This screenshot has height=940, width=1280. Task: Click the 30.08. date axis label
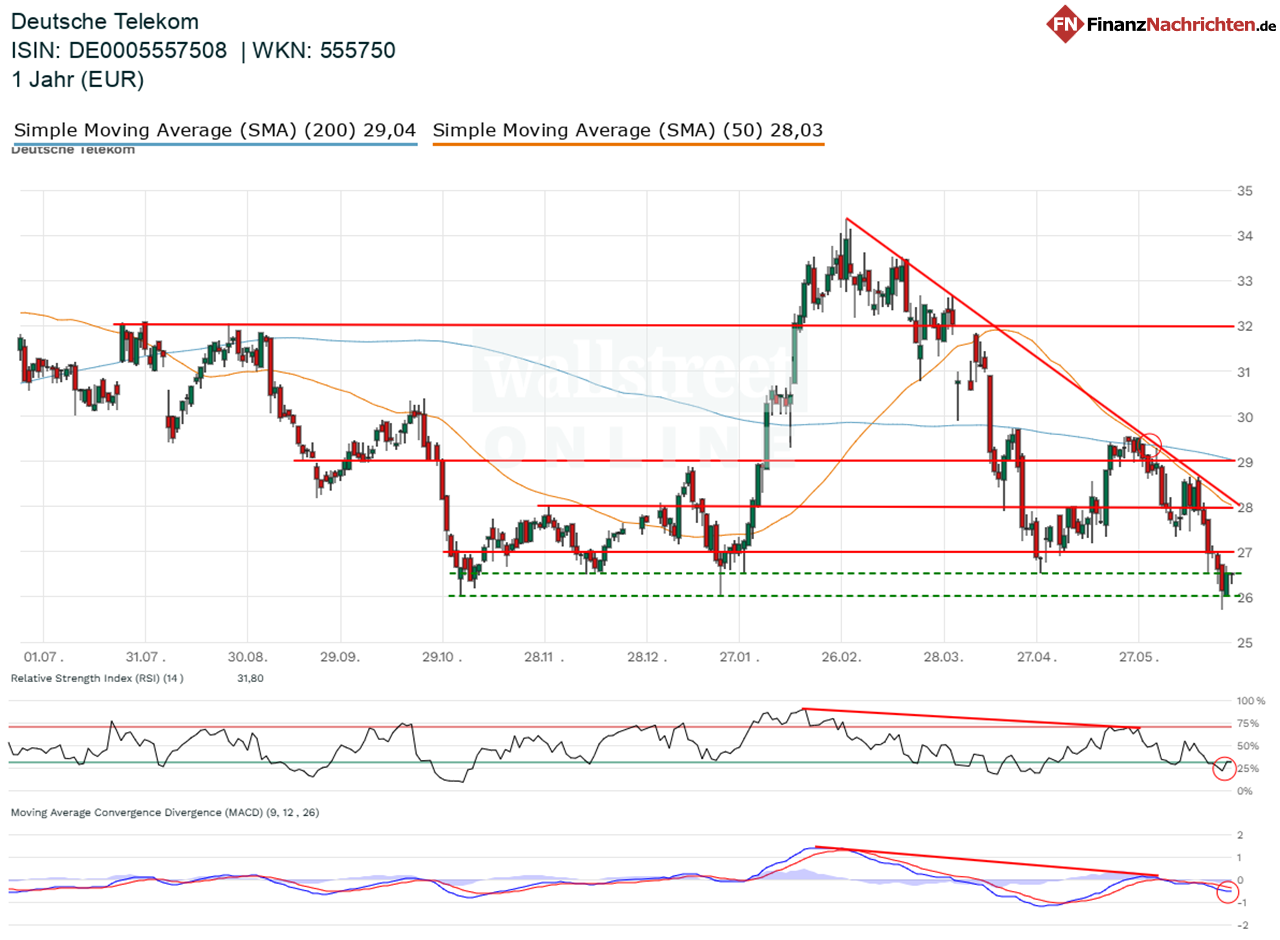click(x=246, y=657)
